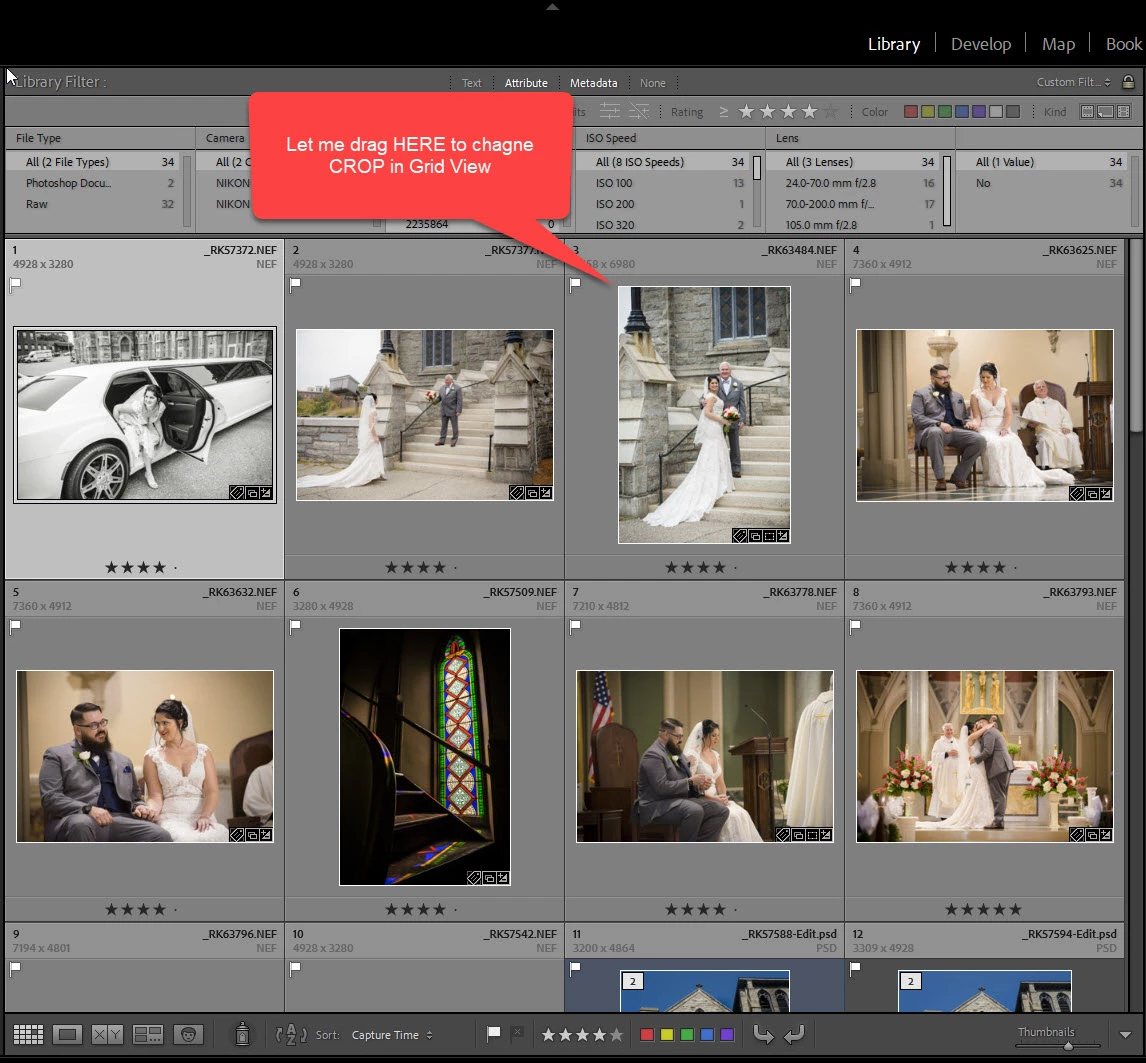This screenshot has height=1063, width=1146.
Task: Change the ISO Speed column header
Action: click(610, 137)
